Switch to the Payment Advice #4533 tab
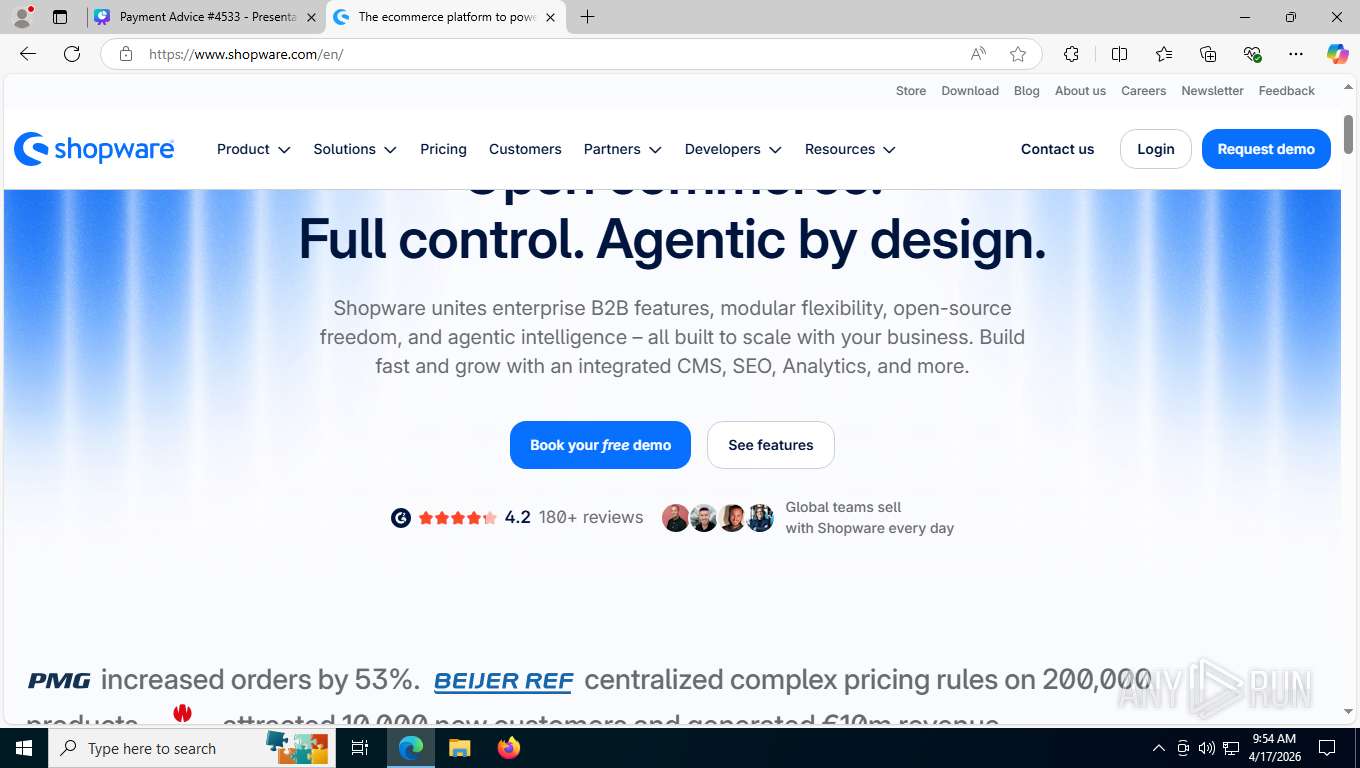Viewport: 1360px width, 768px height. click(207, 17)
